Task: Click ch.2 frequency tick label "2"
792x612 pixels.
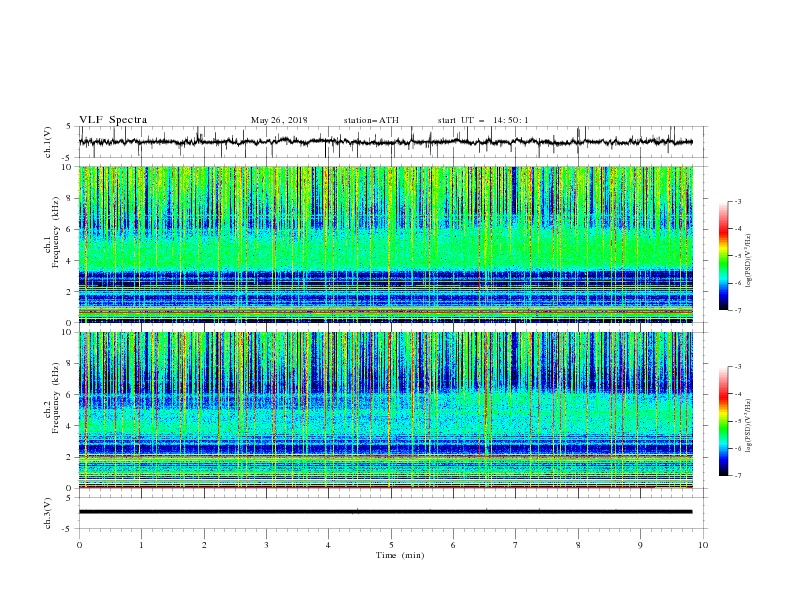Action: point(70,457)
